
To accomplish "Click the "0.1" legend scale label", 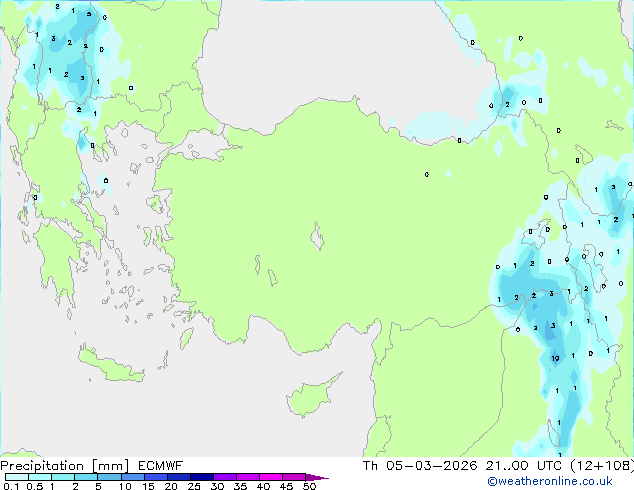I will point(11,486).
